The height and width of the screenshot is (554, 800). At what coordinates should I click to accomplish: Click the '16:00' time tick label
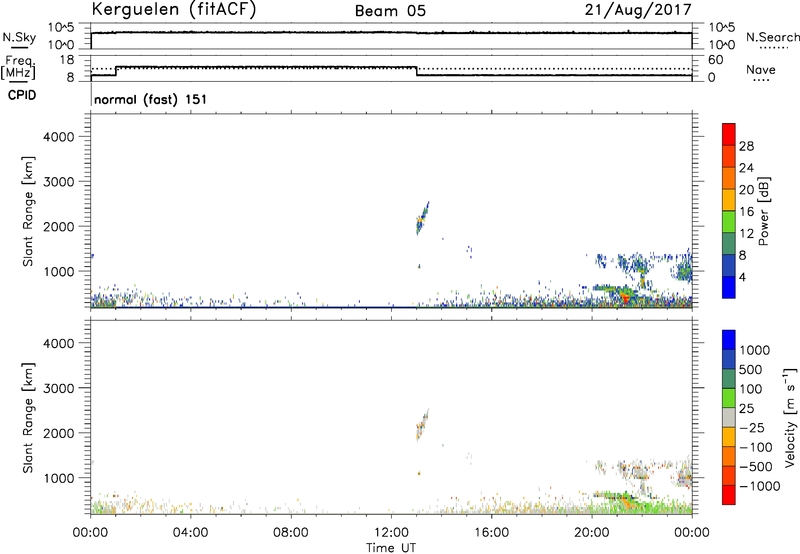pos(491,533)
